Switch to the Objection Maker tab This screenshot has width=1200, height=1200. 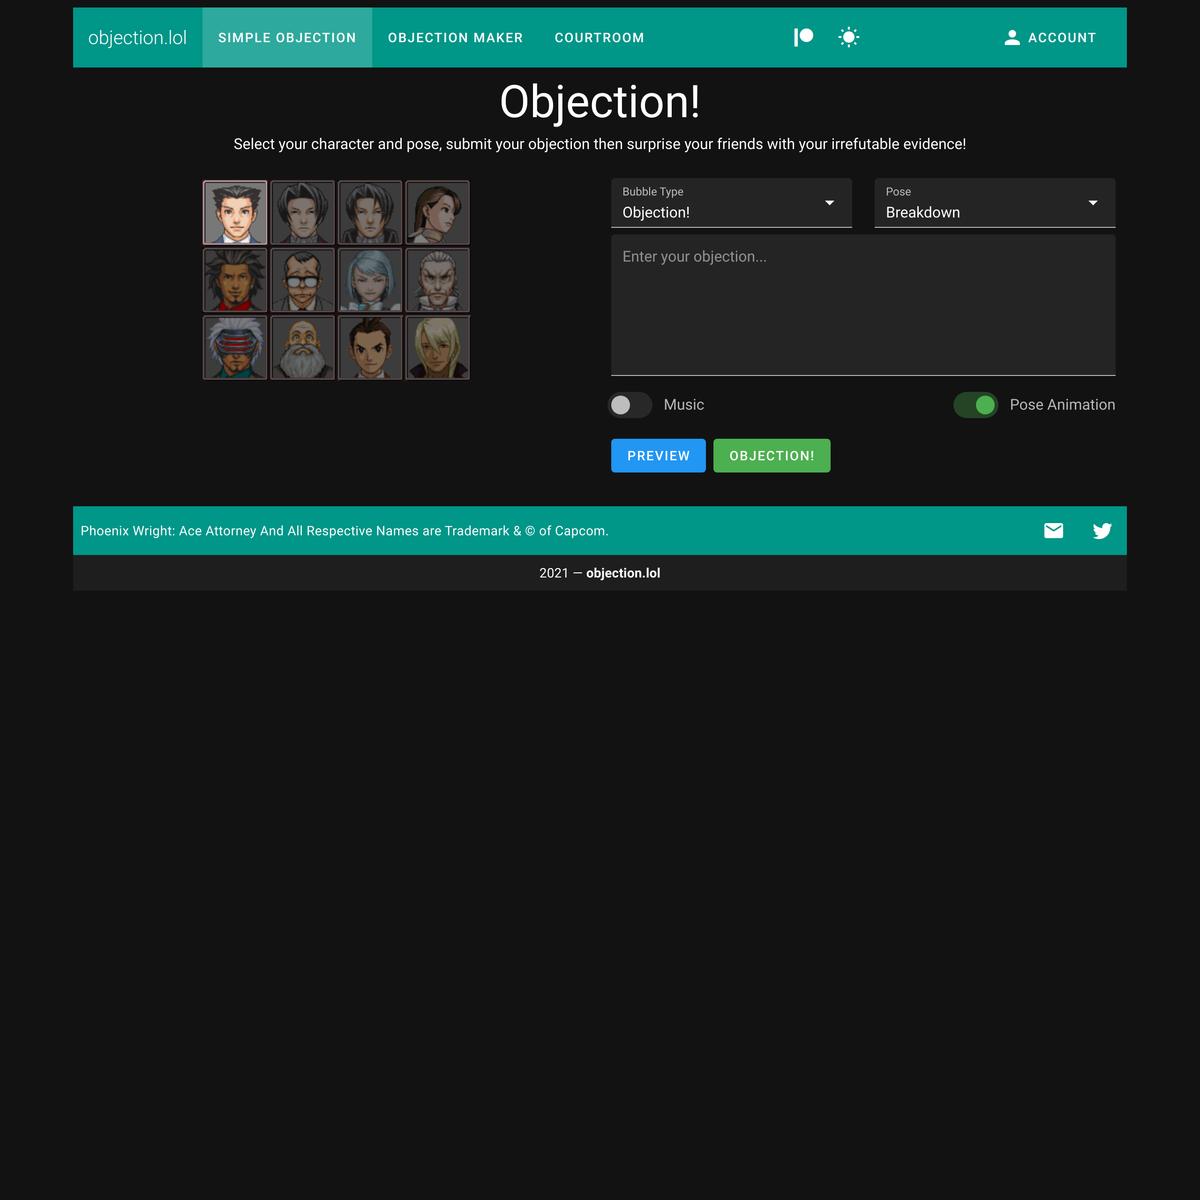[x=455, y=38]
